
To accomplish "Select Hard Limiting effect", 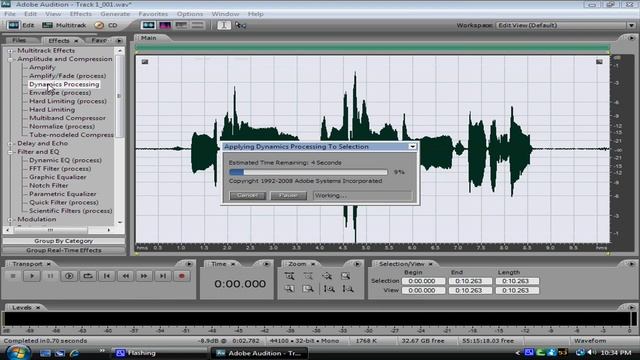I will 52,109.
